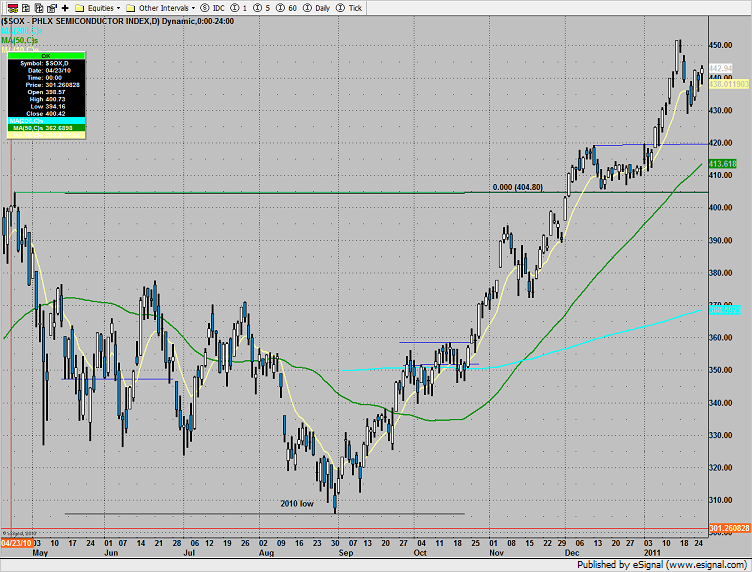
Task: Click the yellow folder icon before Equities
Action: coord(79,7)
